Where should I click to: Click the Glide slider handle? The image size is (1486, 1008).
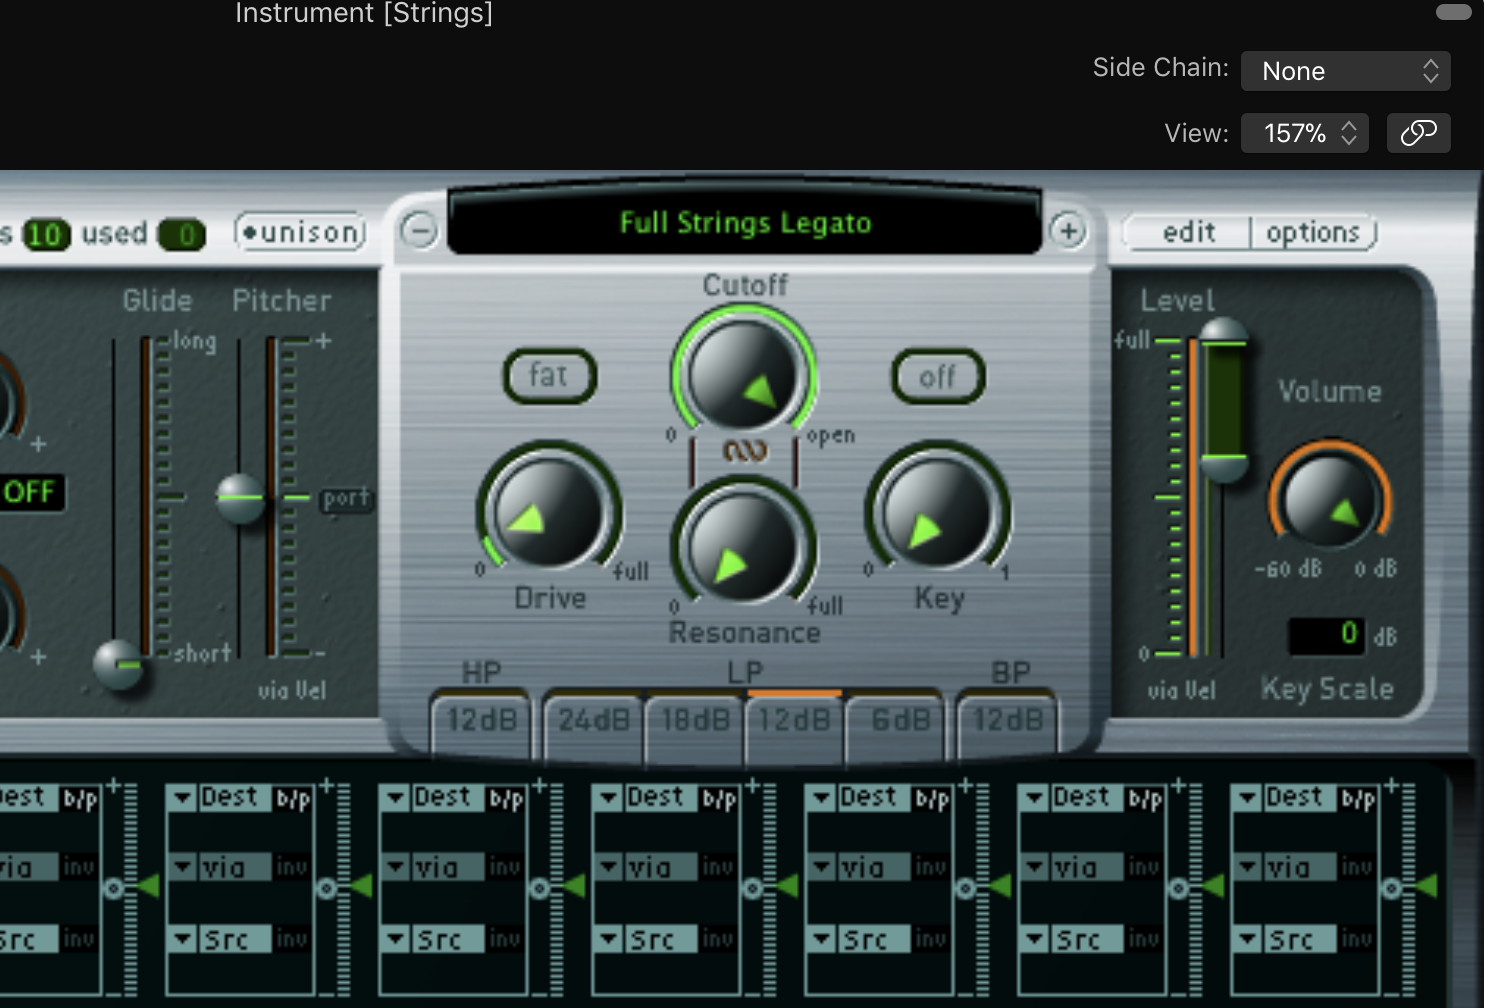click(x=119, y=663)
